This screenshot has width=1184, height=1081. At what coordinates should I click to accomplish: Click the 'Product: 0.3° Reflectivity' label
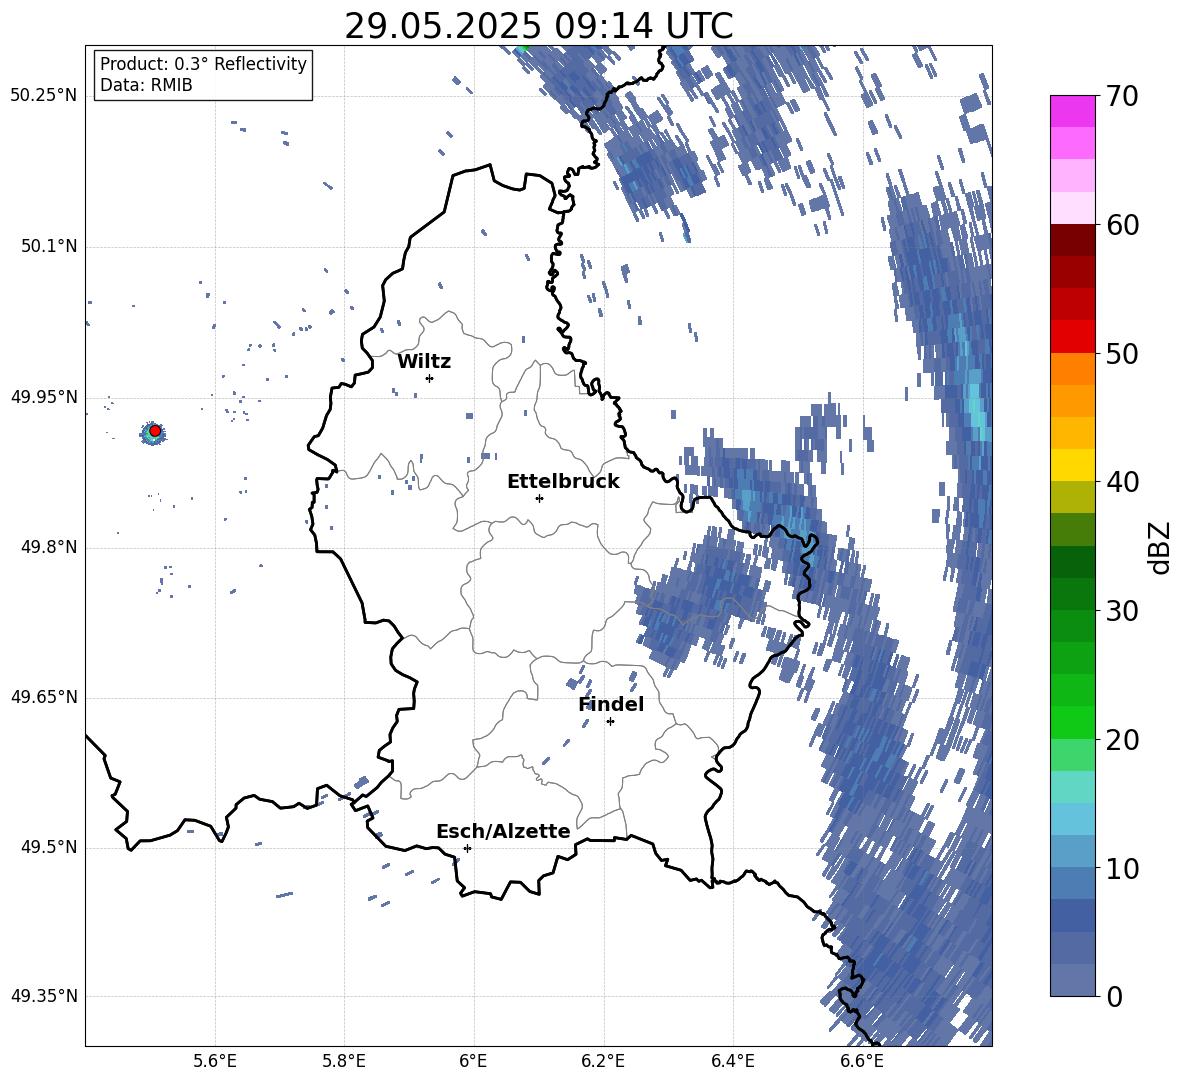tap(203, 64)
